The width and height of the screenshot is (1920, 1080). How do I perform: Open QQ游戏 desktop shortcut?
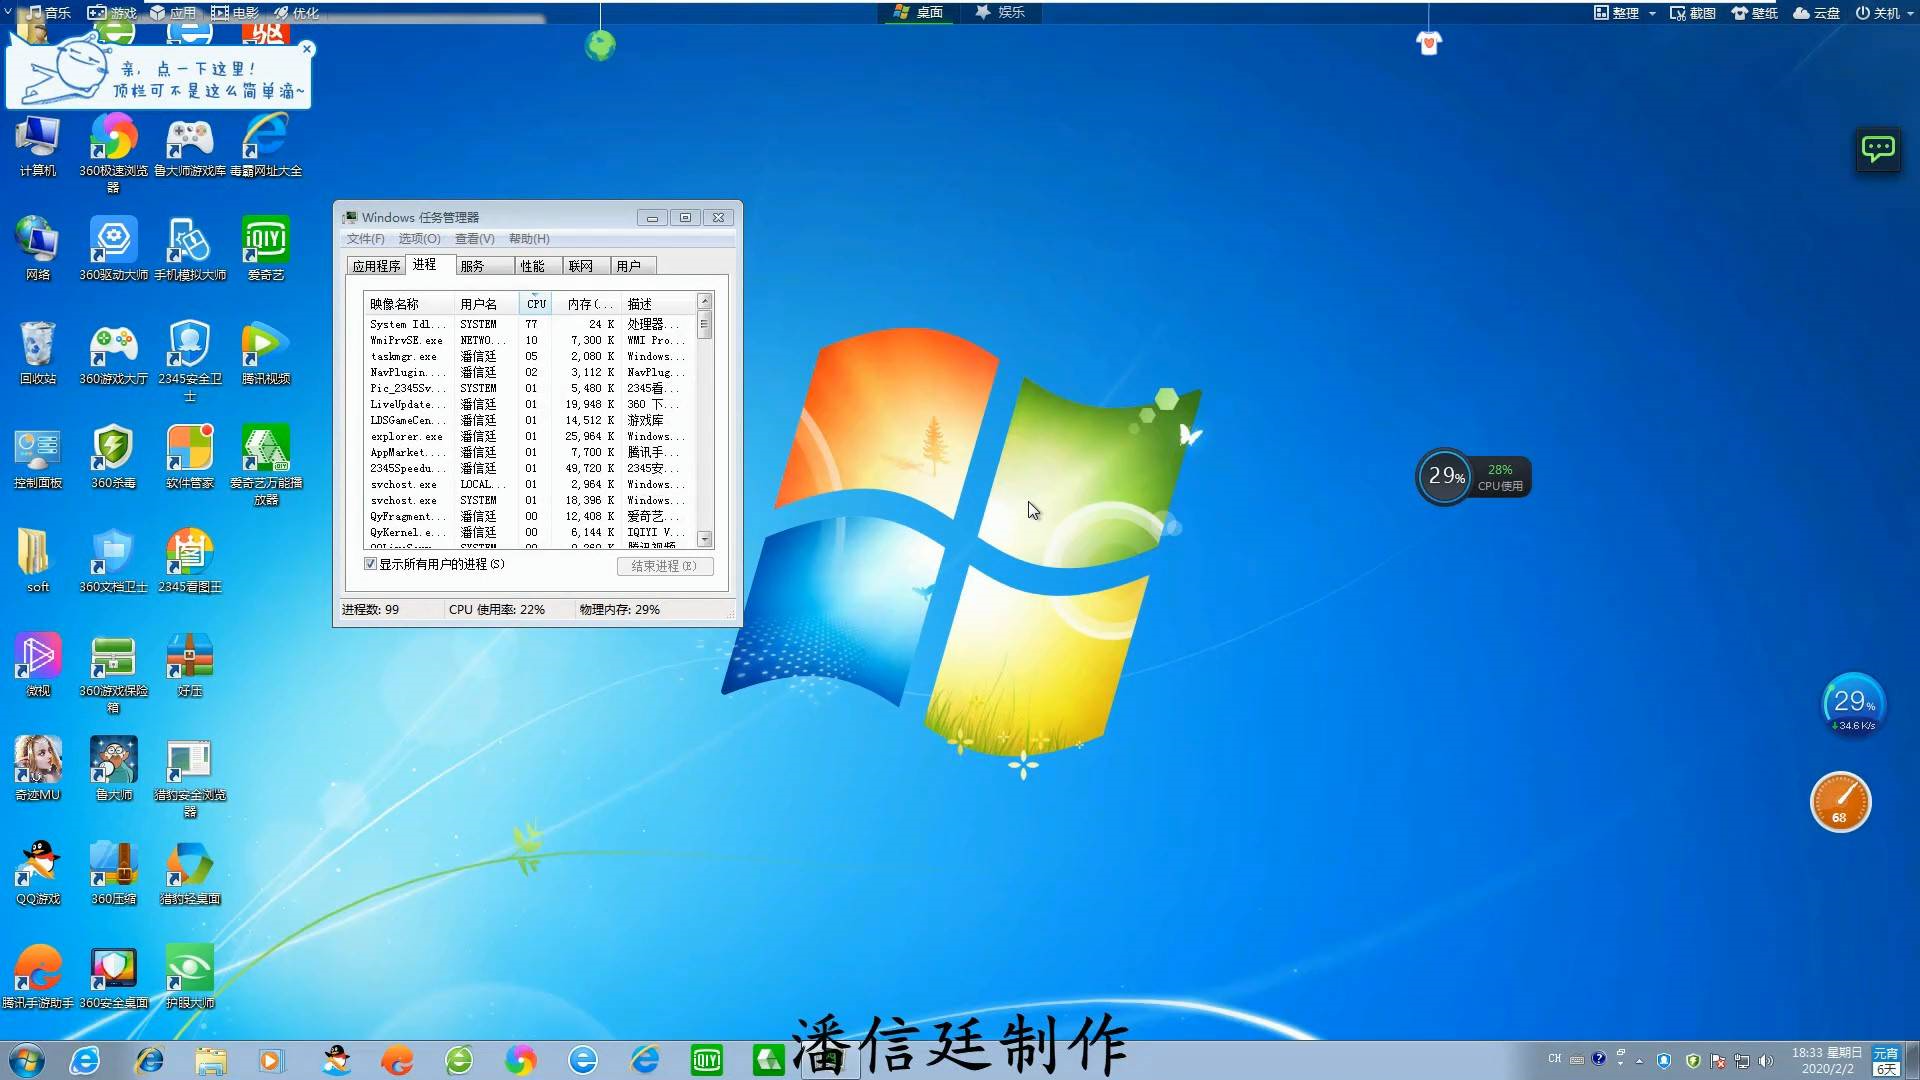(x=38, y=873)
